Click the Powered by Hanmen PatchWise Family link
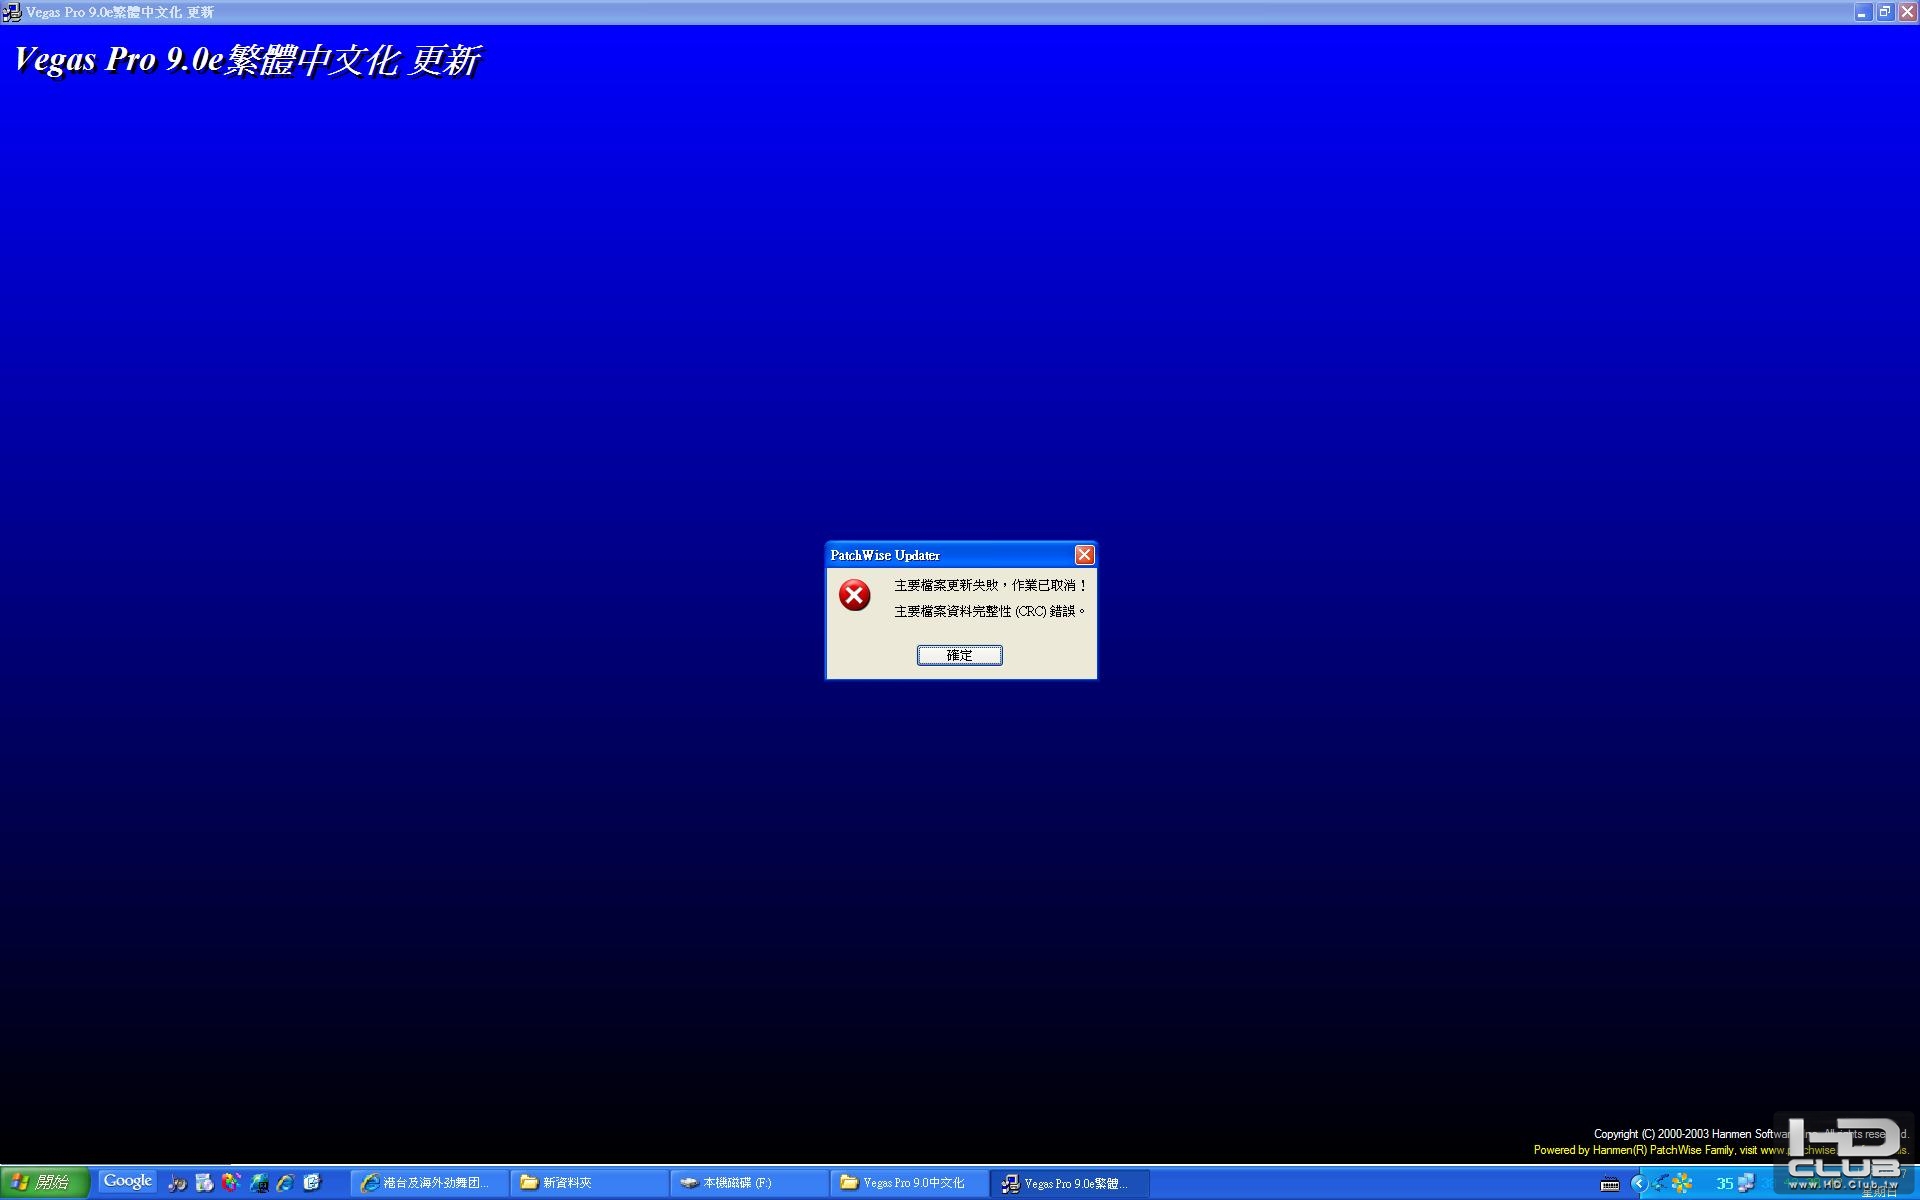This screenshot has height=1200, width=1920. coord(1720,1150)
